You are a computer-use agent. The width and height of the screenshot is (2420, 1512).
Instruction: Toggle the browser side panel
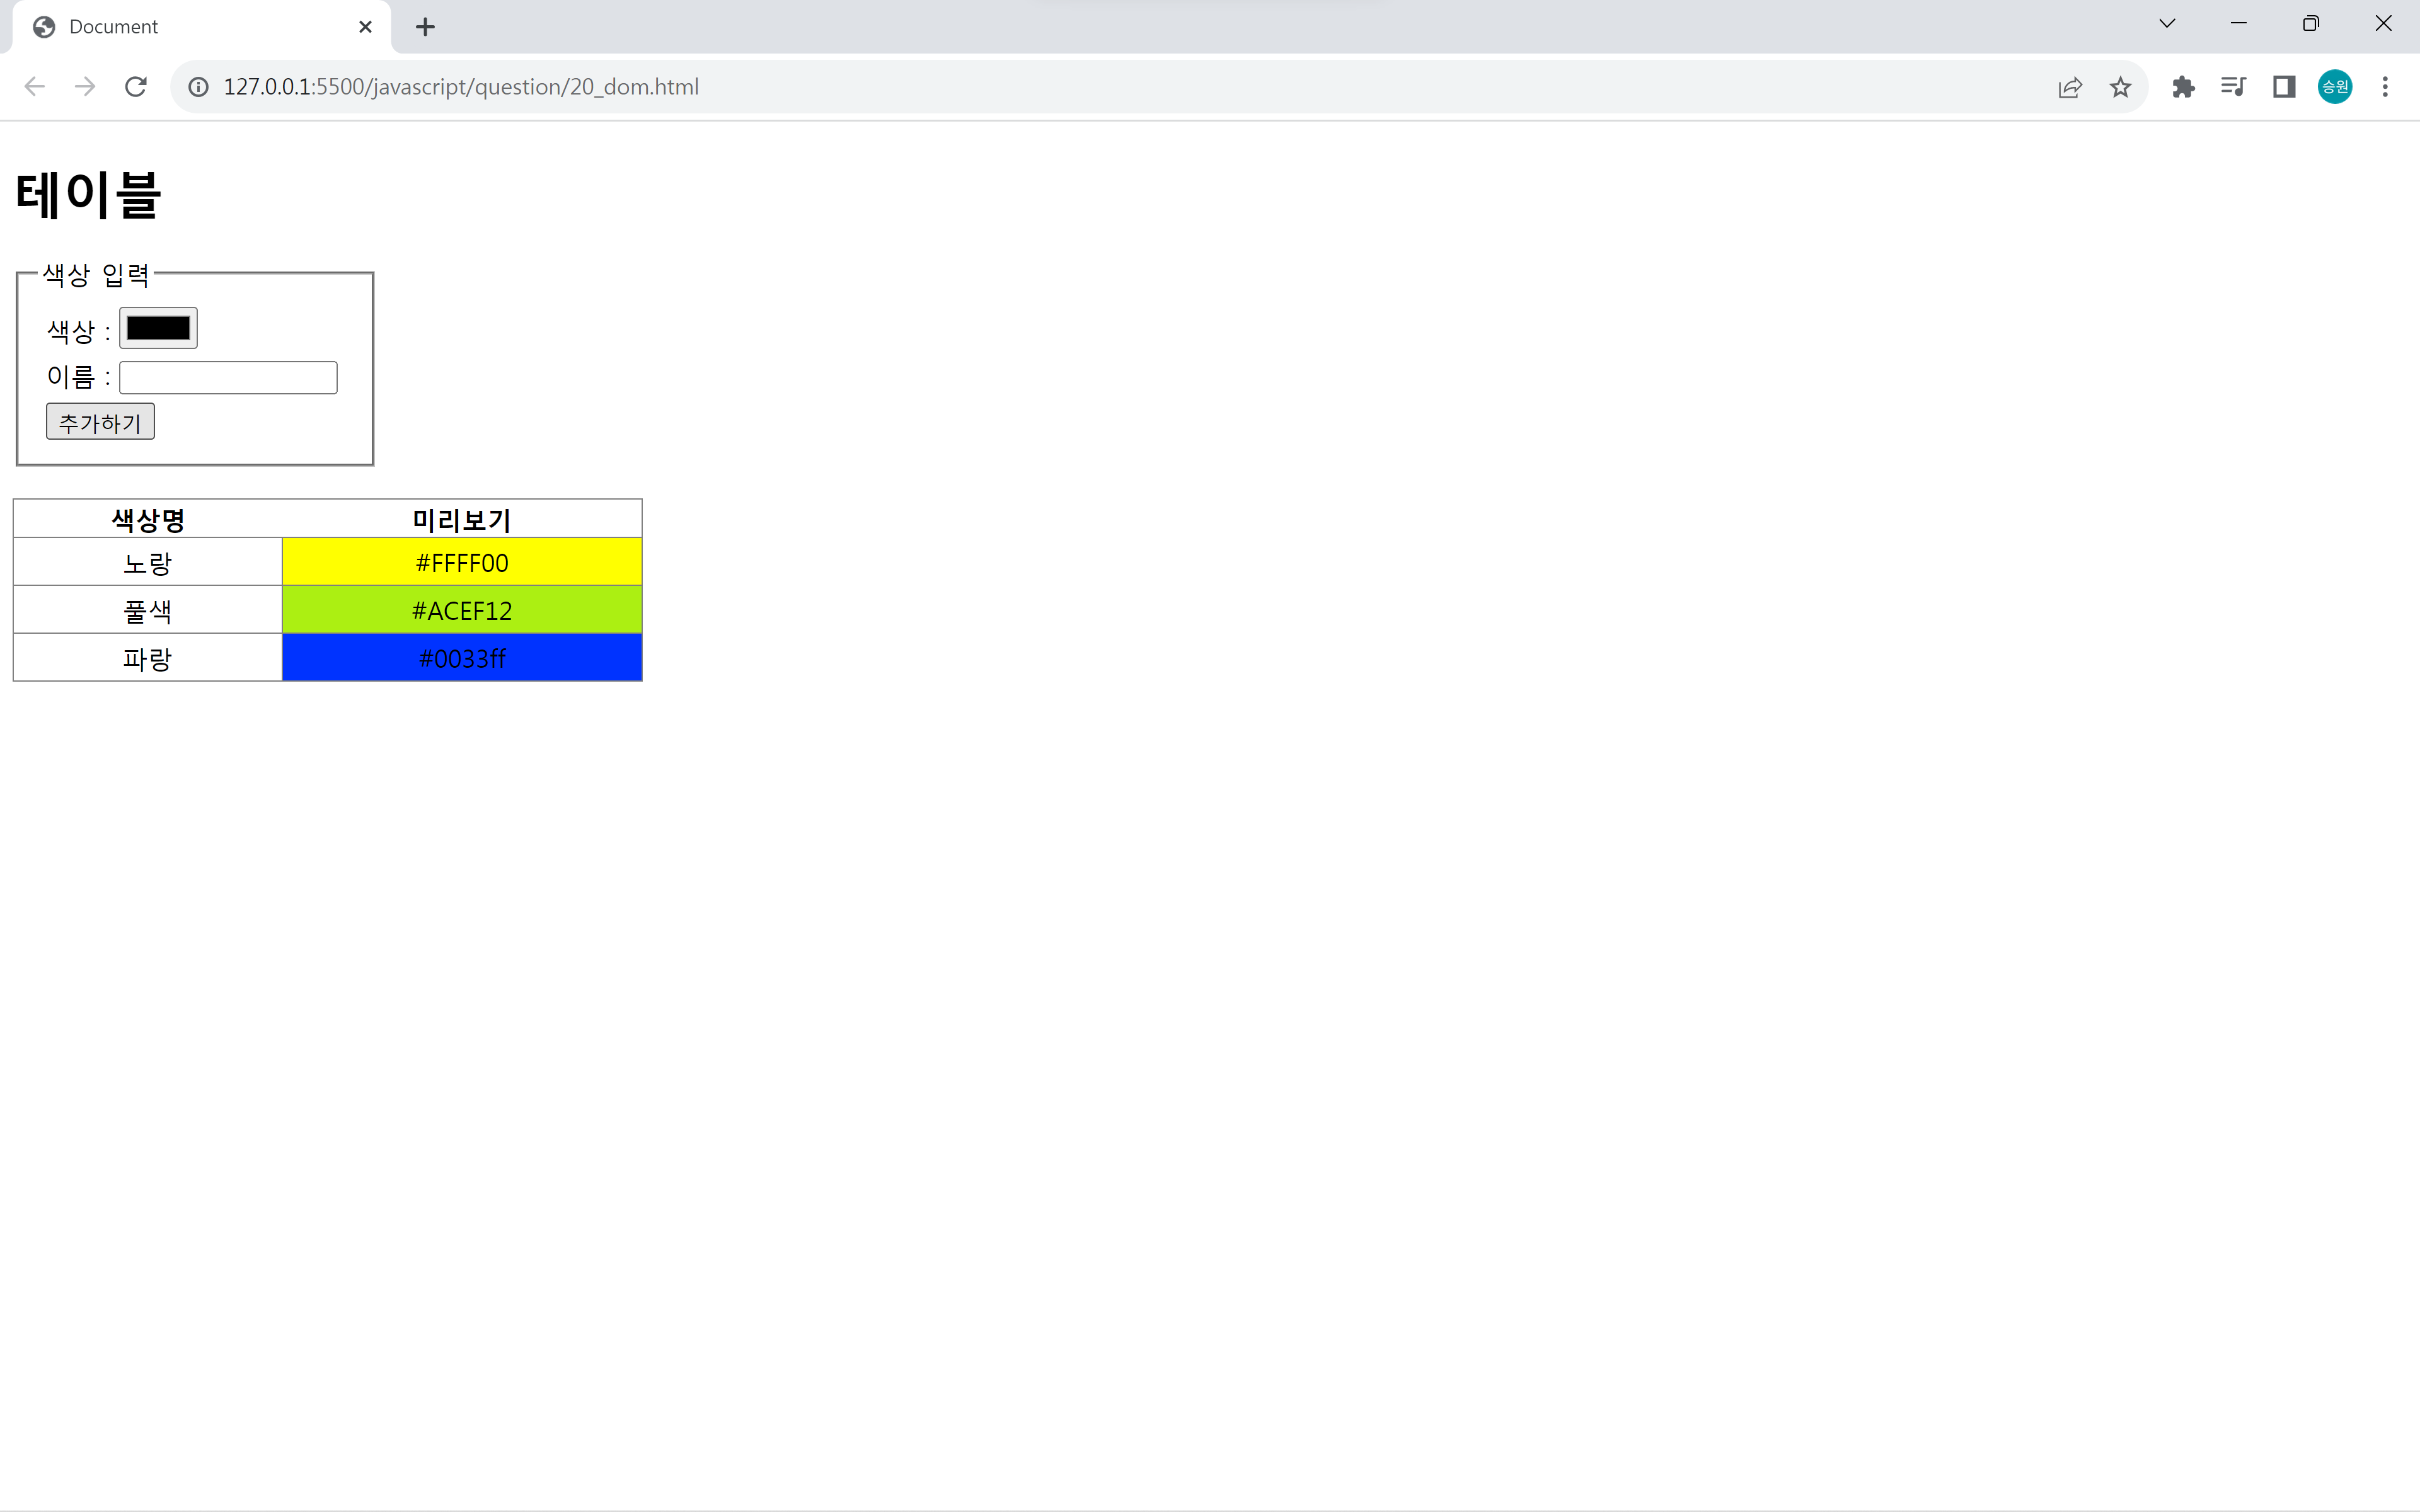(x=2284, y=87)
